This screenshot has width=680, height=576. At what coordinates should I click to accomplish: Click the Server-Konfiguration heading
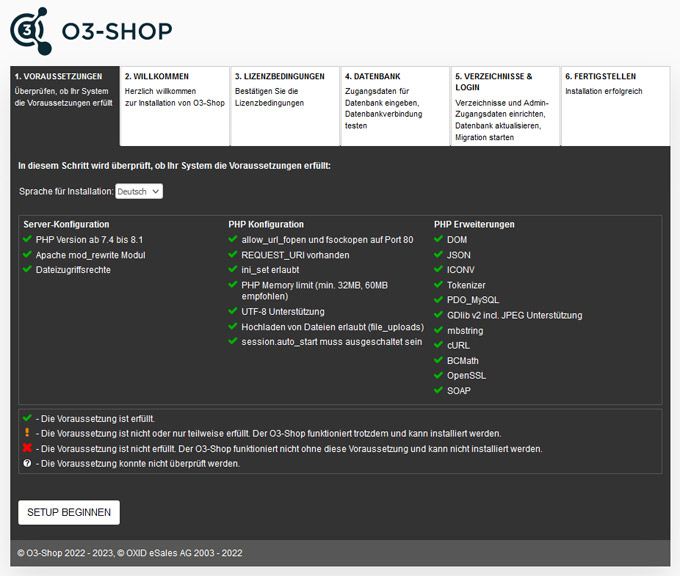pos(66,224)
